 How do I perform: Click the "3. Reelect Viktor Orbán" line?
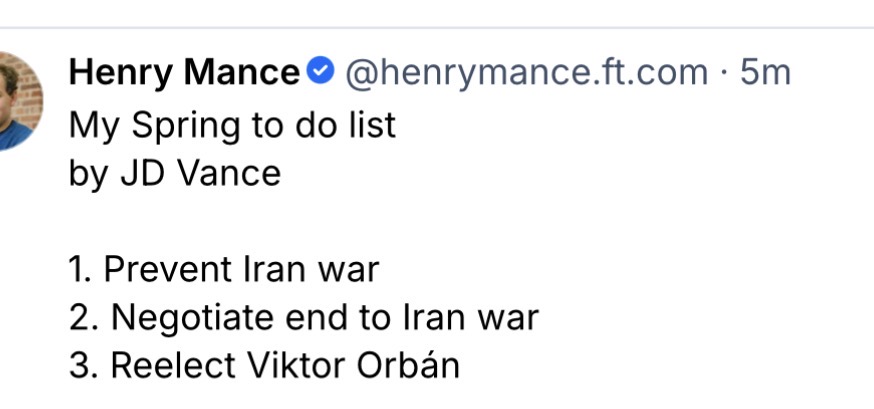pos(265,365)
